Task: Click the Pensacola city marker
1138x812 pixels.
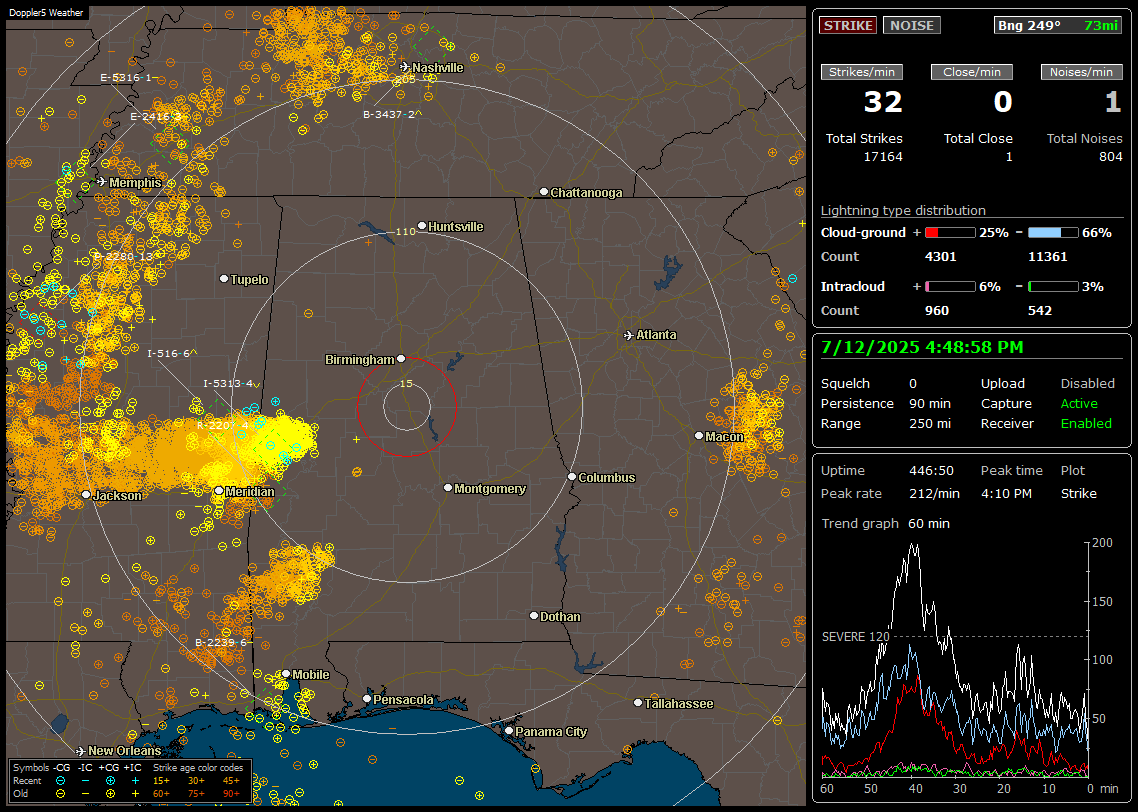Action: pyautogui.click(x=367, y=699)
